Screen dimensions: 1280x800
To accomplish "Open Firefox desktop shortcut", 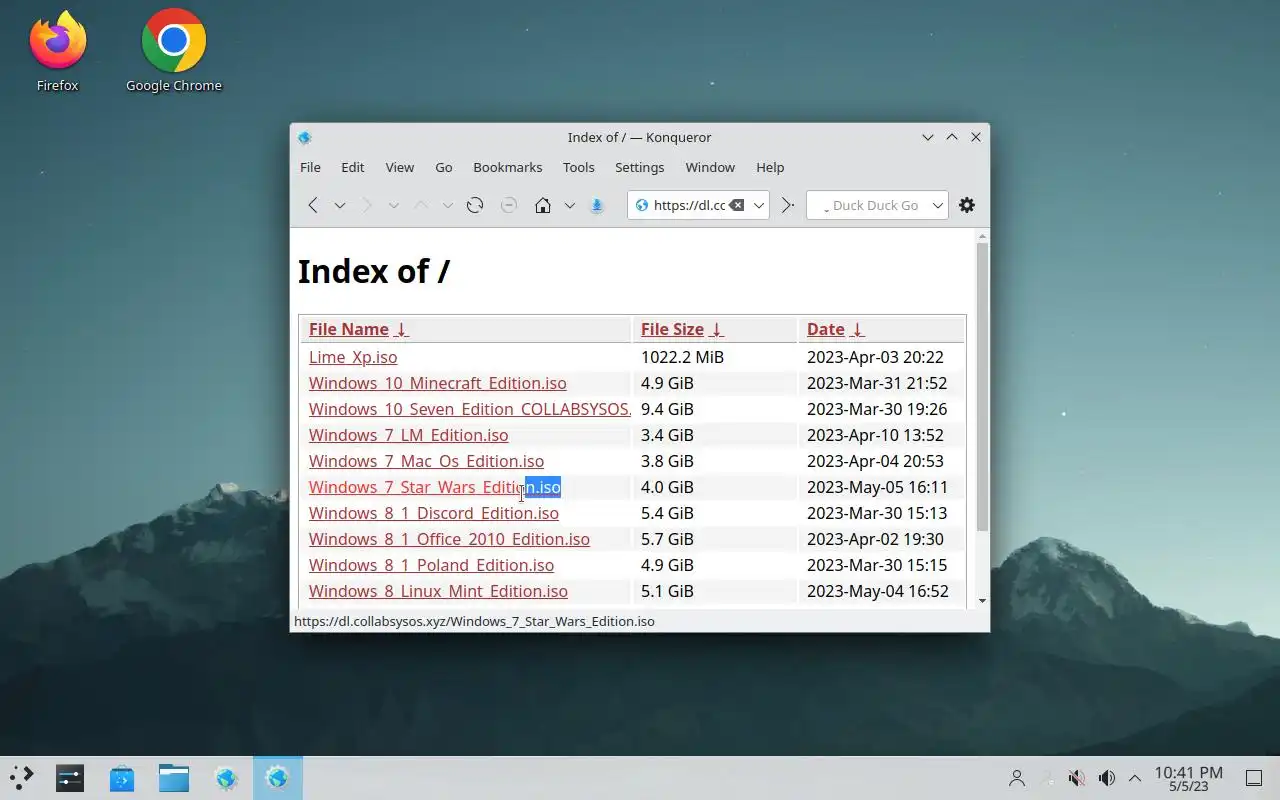I will 57,52.
